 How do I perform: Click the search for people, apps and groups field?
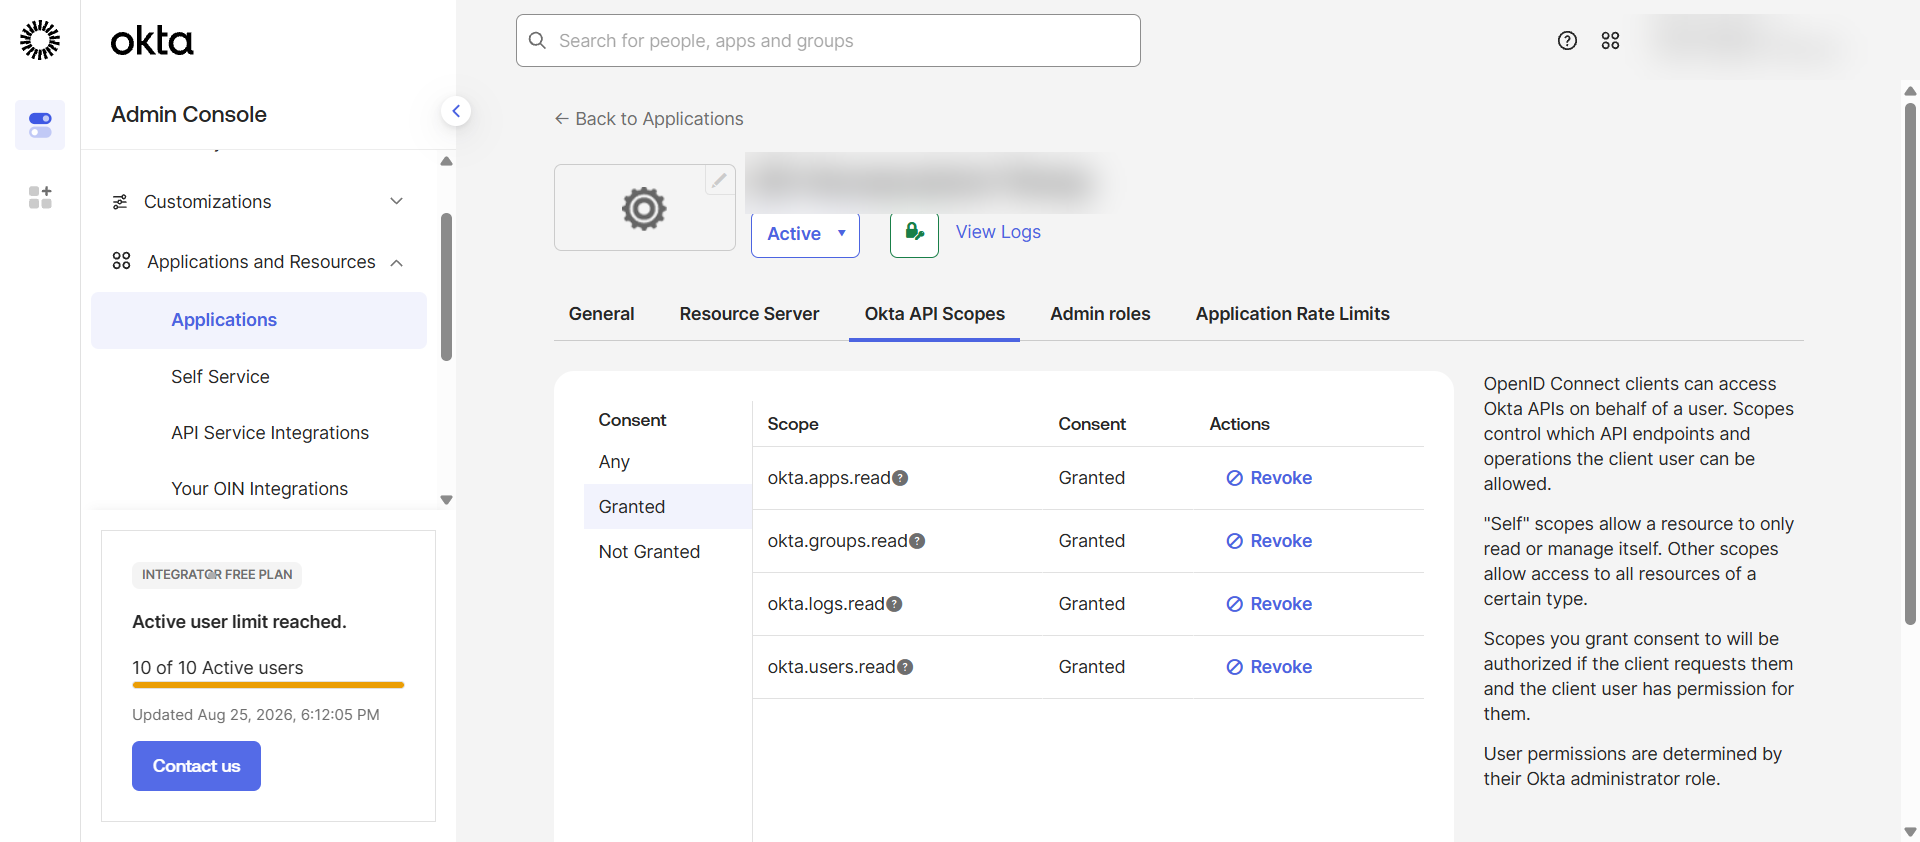click(828, 41)
